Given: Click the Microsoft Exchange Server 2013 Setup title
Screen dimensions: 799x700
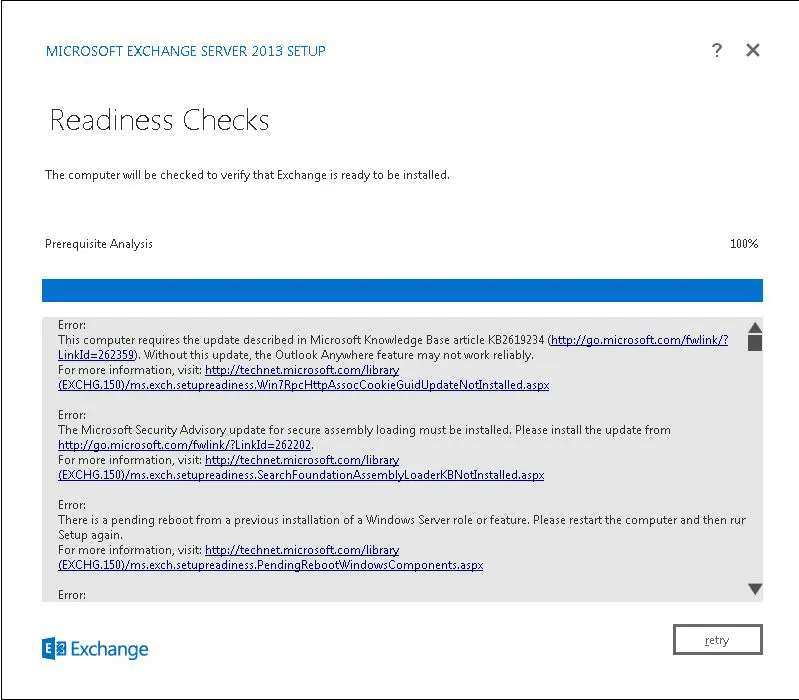Looking at the screenshot, I should tap(186, 51).
